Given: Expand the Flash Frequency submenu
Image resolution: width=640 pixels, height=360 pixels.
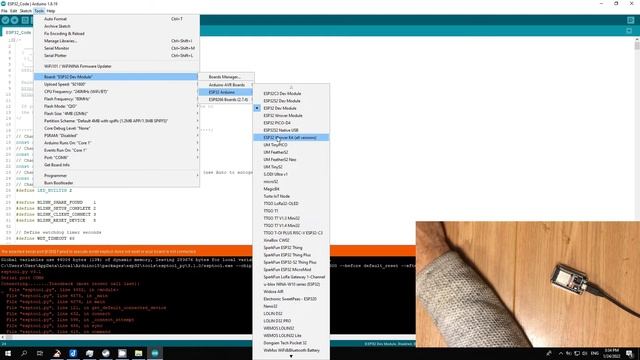Looking at the screenshot, I should point(116,99).
